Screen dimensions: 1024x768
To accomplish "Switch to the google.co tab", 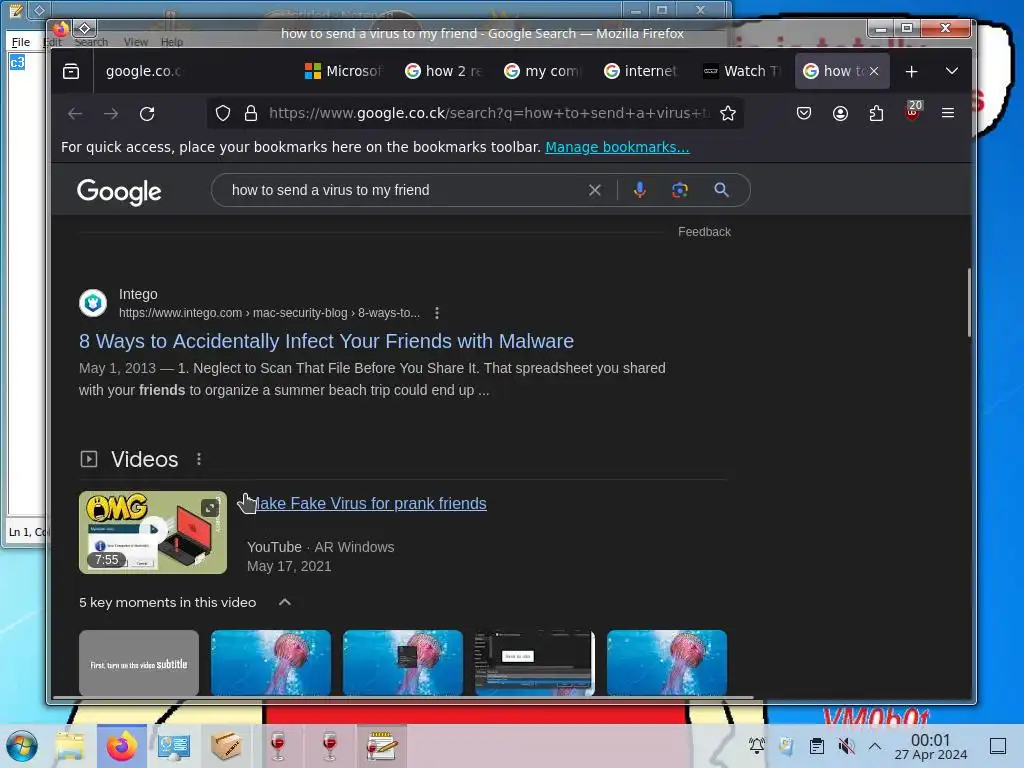I will (144, 71).
